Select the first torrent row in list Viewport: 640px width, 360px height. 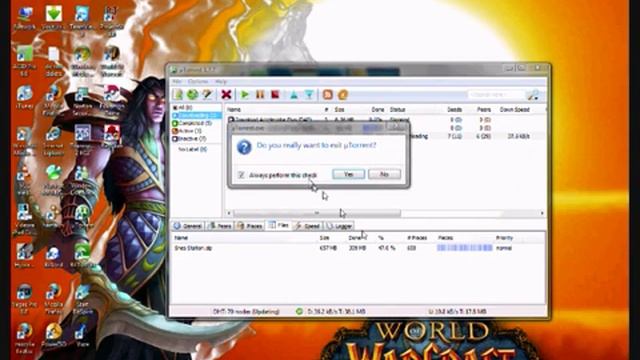(x=386, y=120)
